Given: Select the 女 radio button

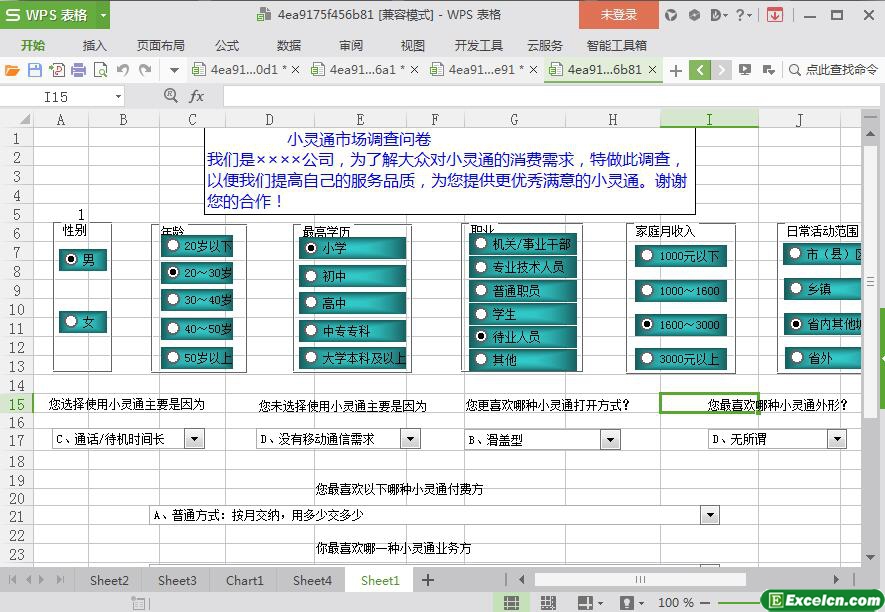Looking at the screenshot, I should (71, 322).
